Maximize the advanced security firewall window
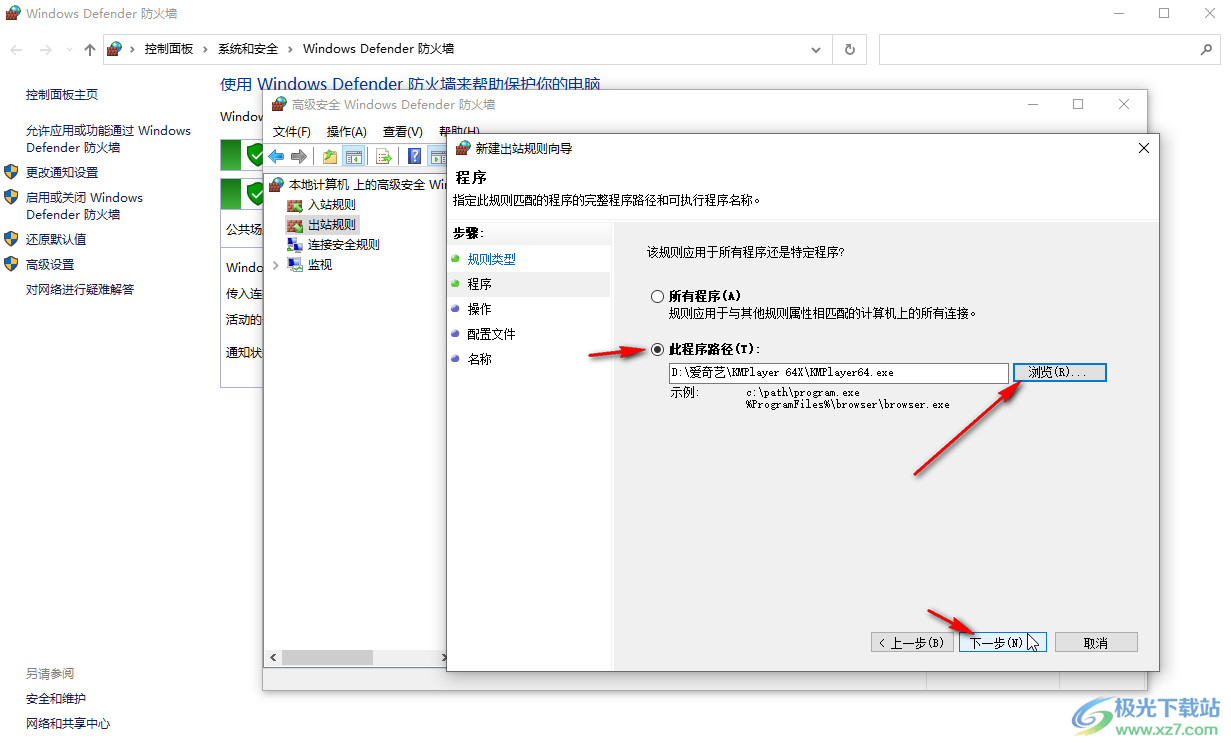 [x=1078, y=104]
